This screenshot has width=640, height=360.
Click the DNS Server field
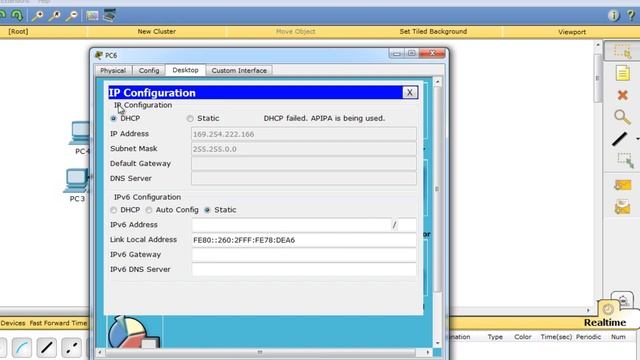304,178
